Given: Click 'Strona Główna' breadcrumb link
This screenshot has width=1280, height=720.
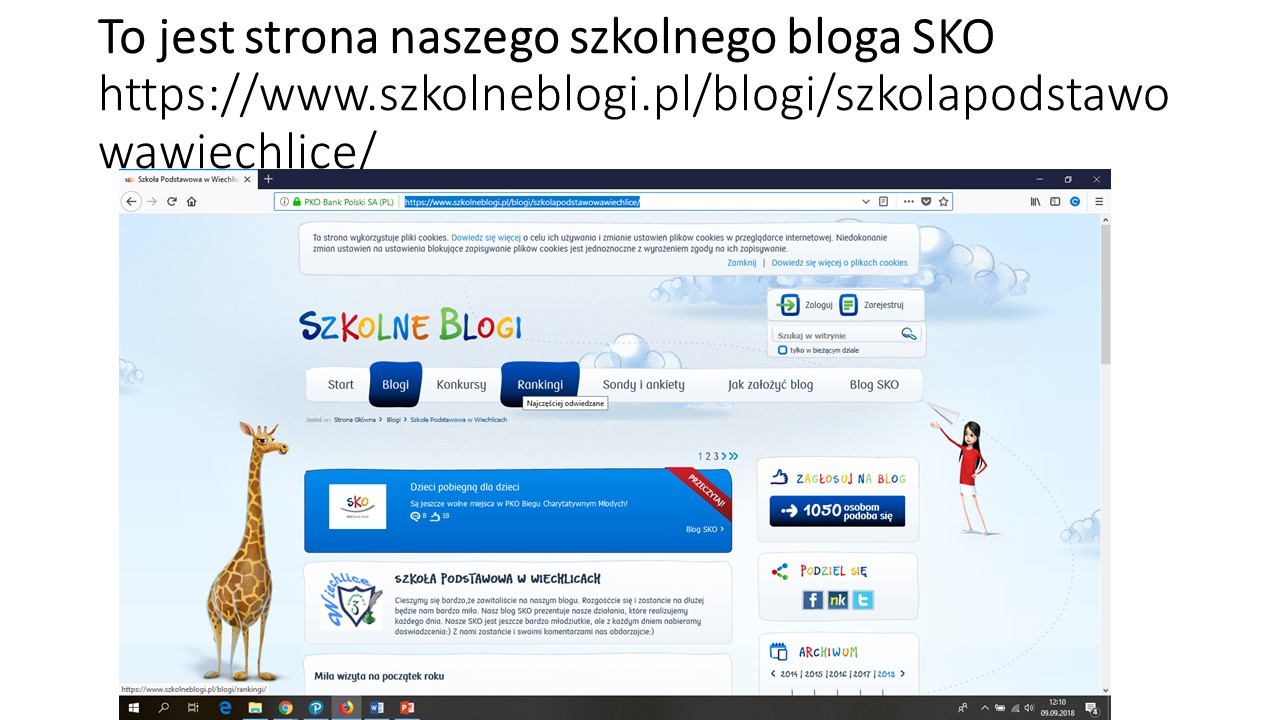Looking at the screenshot, I should (x=356, y=420).
